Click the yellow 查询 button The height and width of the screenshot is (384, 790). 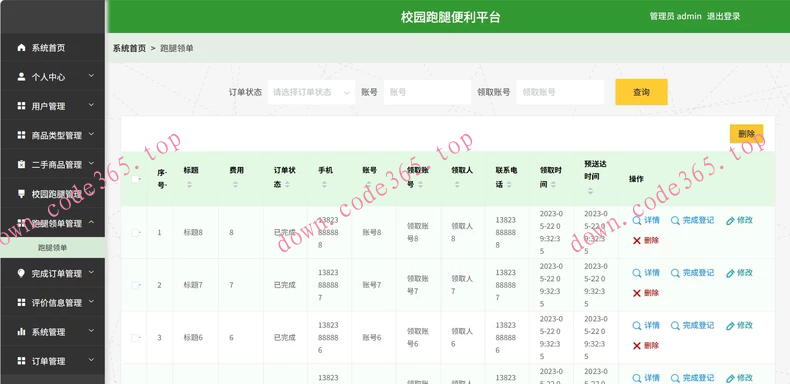pyautogui.click(x=641, y=92)
